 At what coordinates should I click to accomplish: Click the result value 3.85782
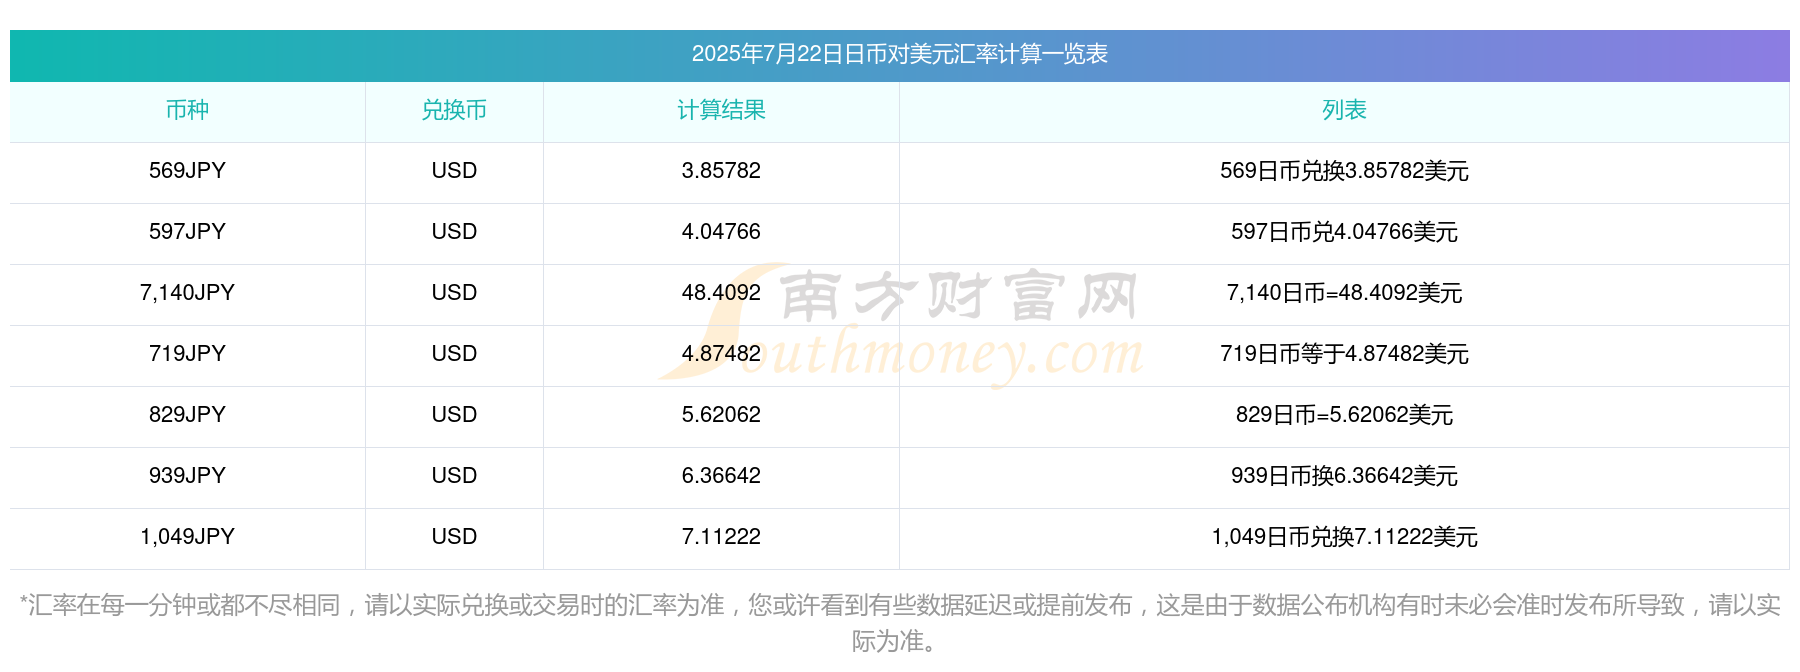[x=721, y=171]
